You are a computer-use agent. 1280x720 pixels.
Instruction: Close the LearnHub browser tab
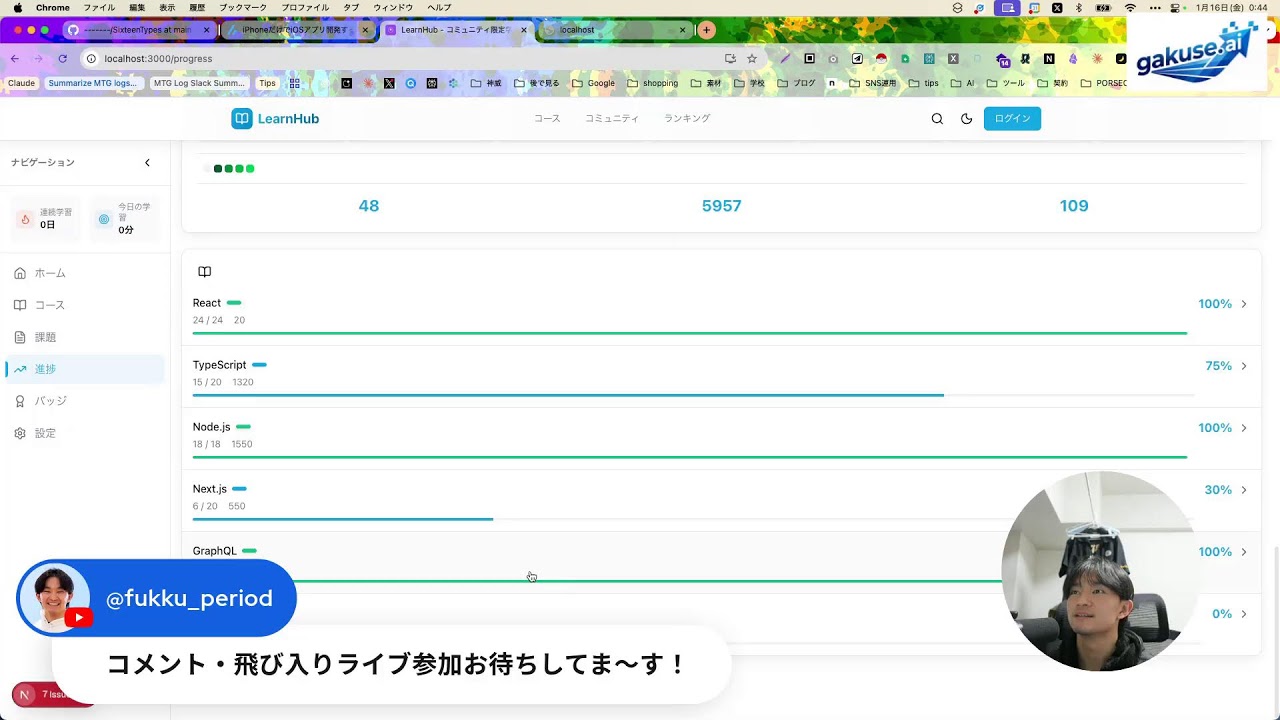click(x=524, y=30)
